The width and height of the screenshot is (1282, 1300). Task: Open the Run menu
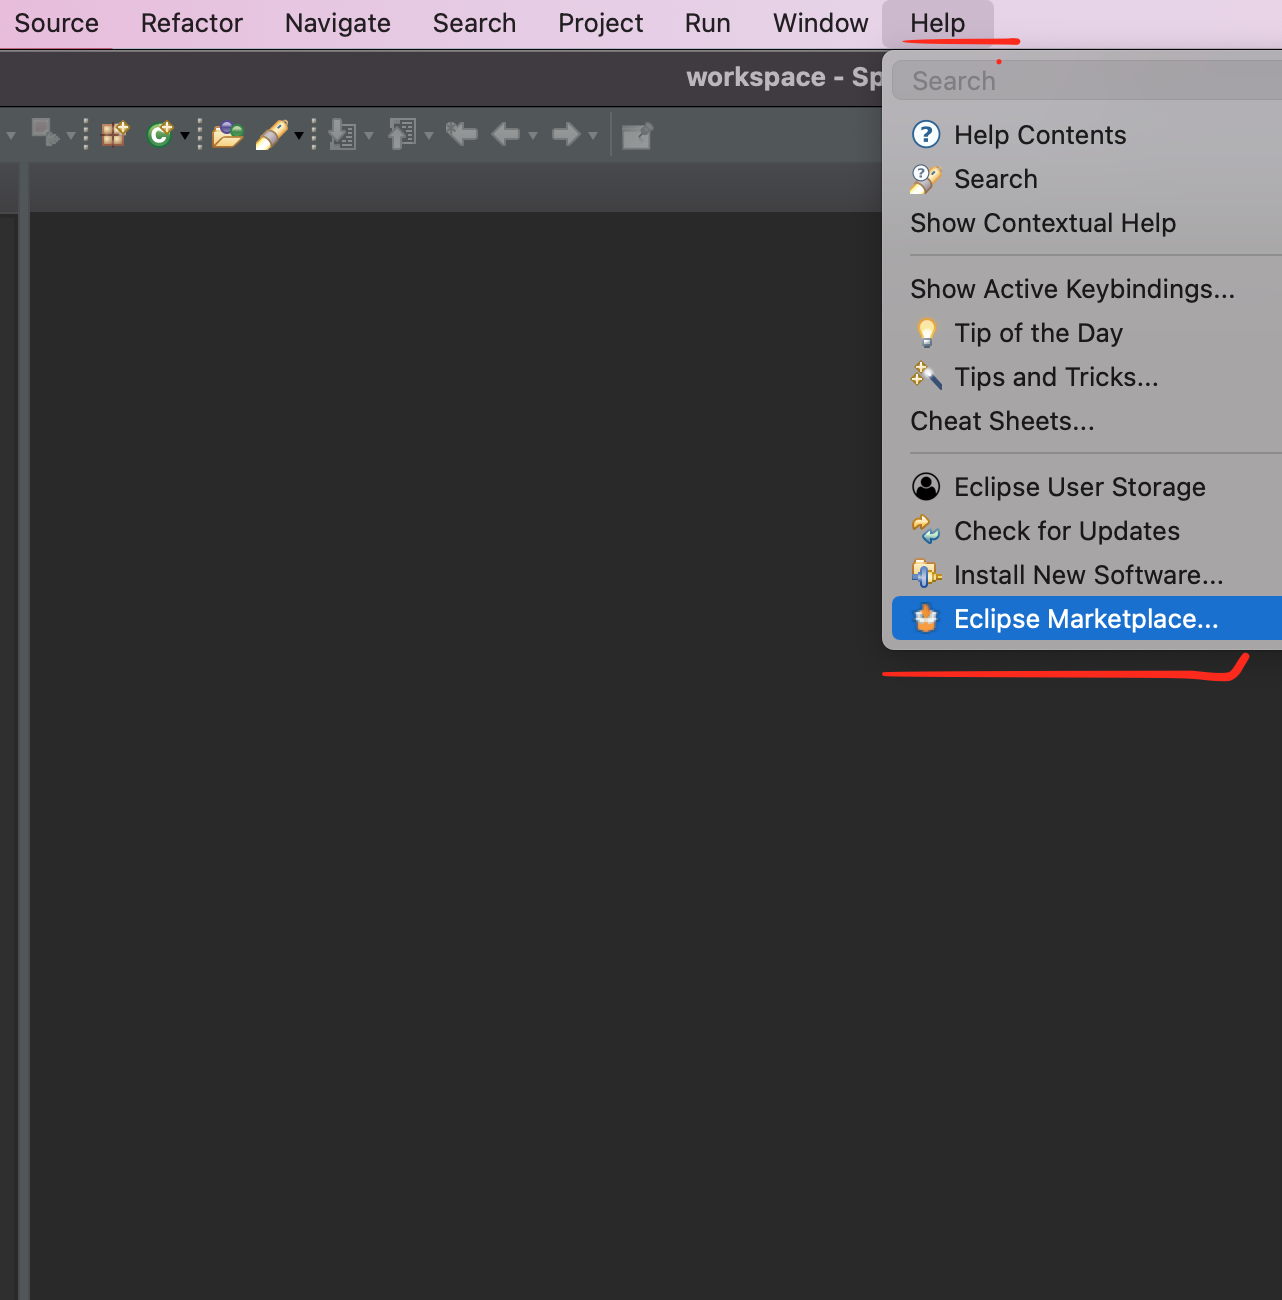point(708,23)
